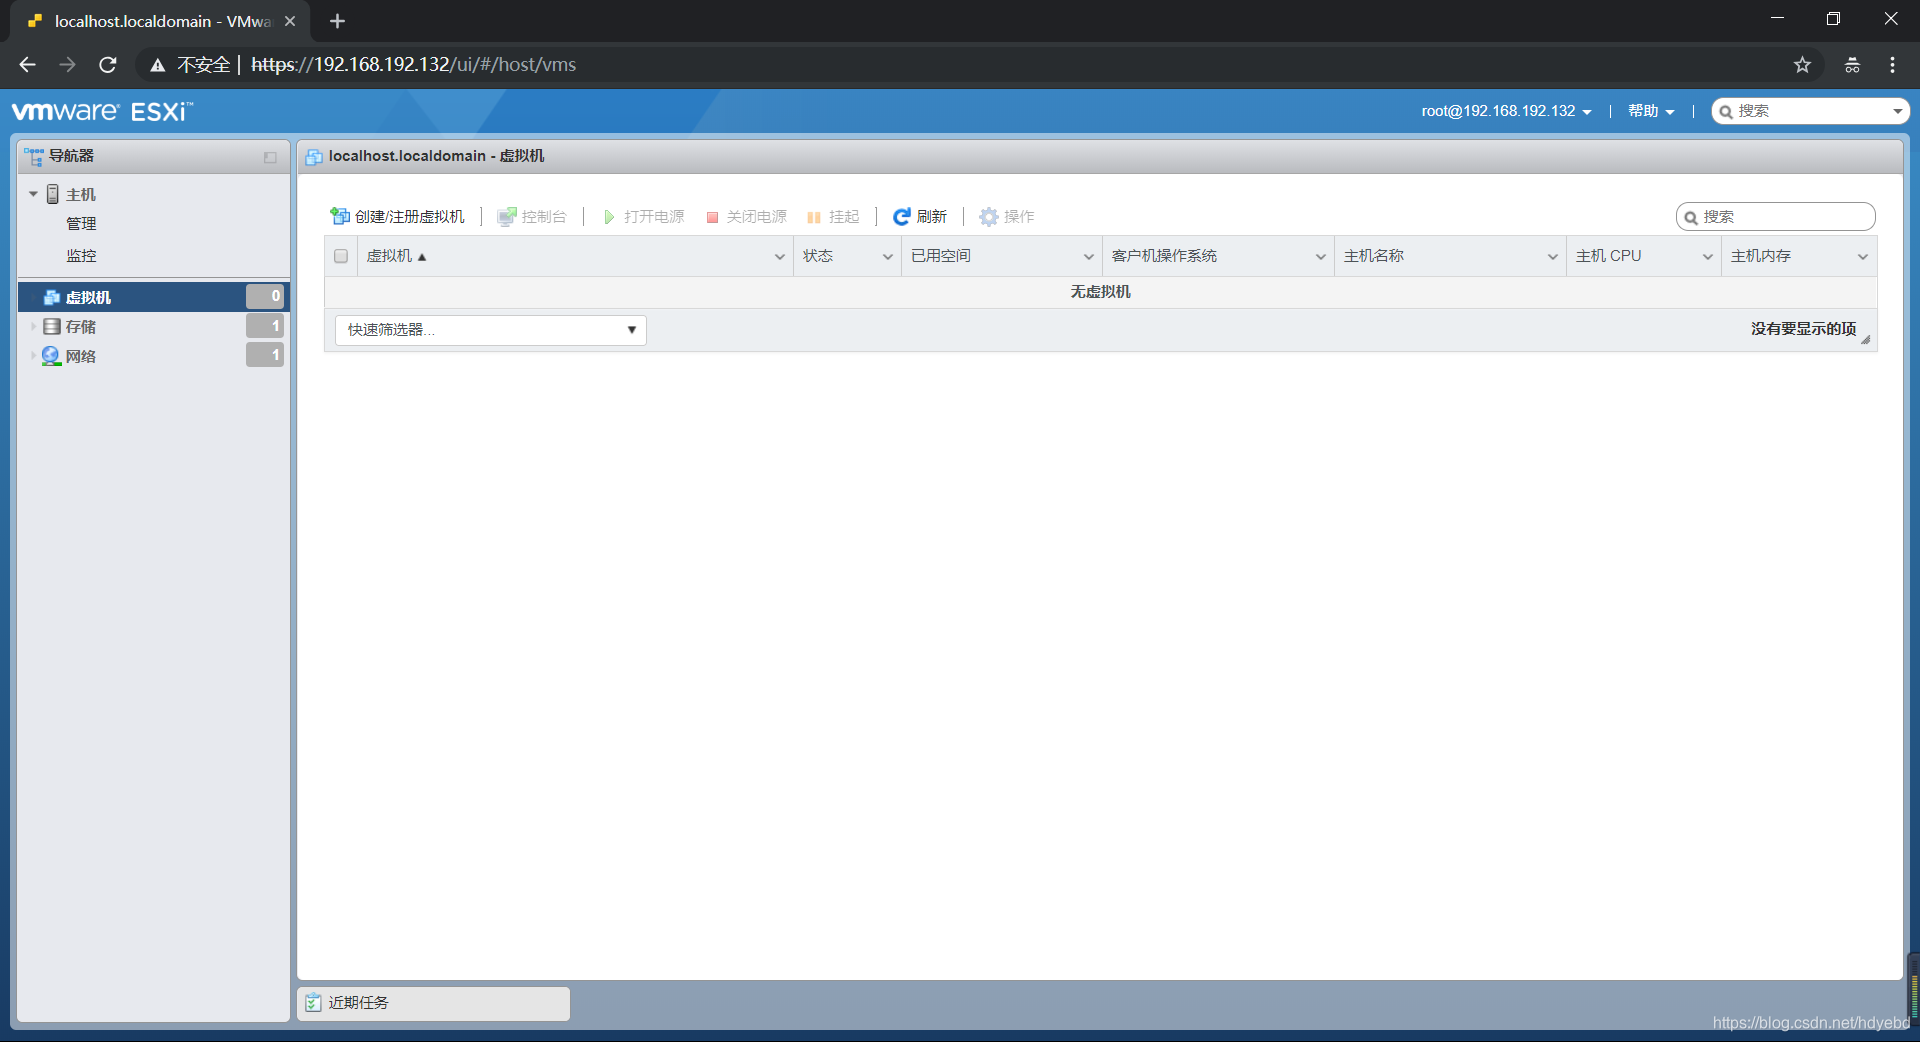The image size is (1920, 1042).
Task: Open the 状态 column dropdown arrow
Action: pyautogui.click(x=888, y=257)
